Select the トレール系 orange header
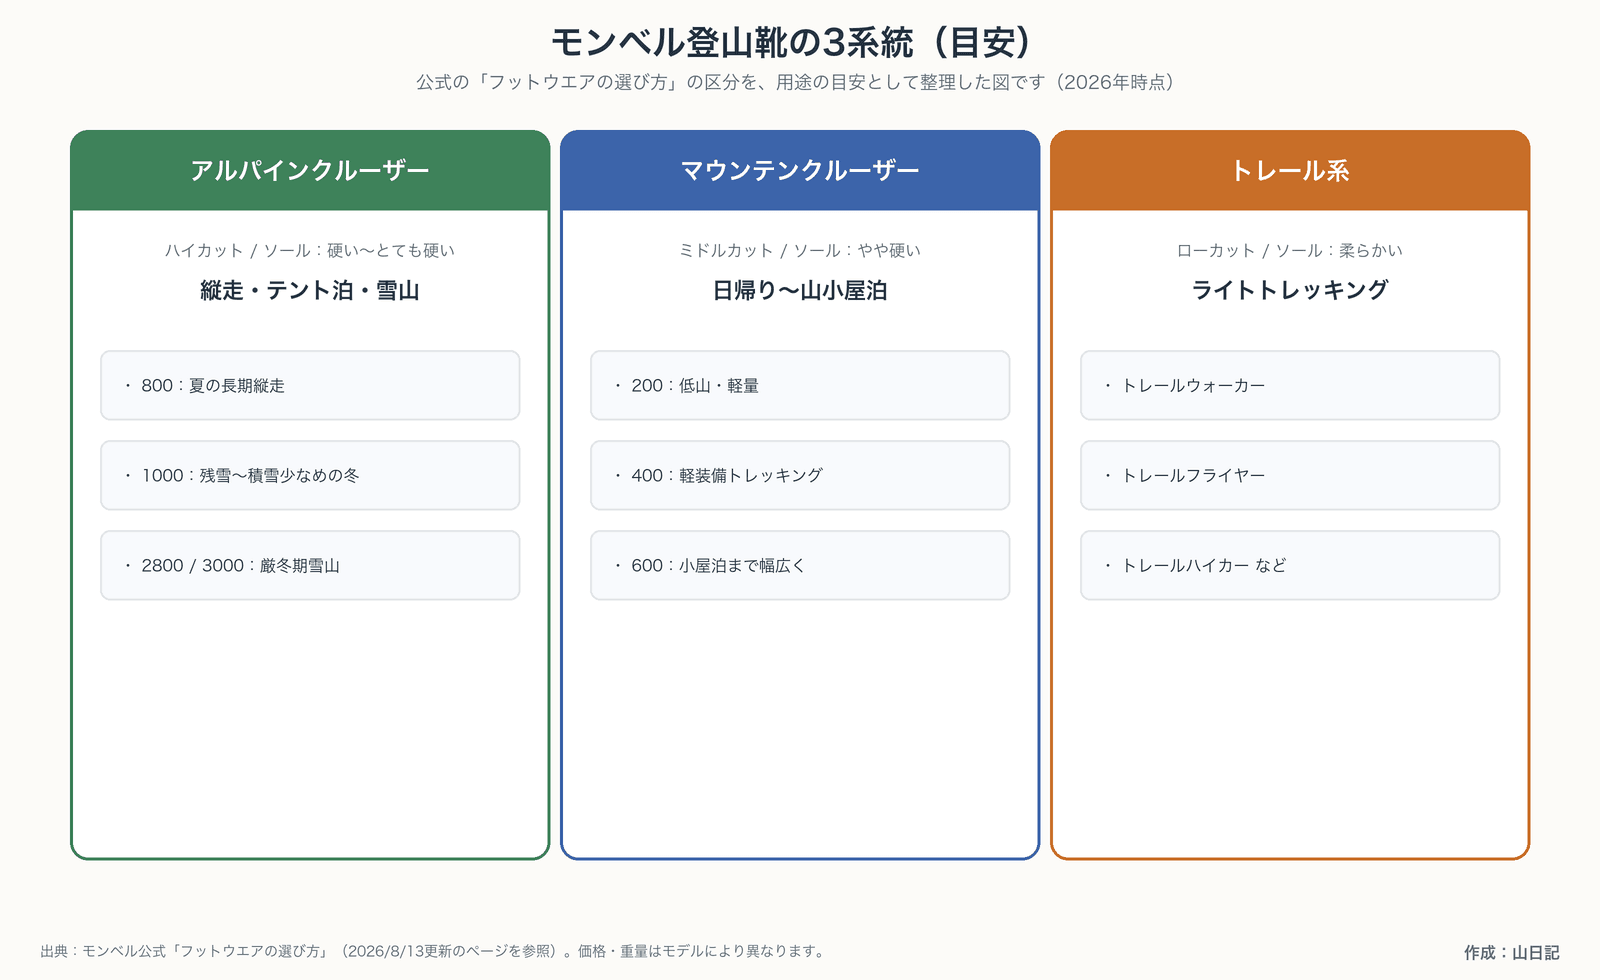The image size is (1600, 980). click(1290, 171)
